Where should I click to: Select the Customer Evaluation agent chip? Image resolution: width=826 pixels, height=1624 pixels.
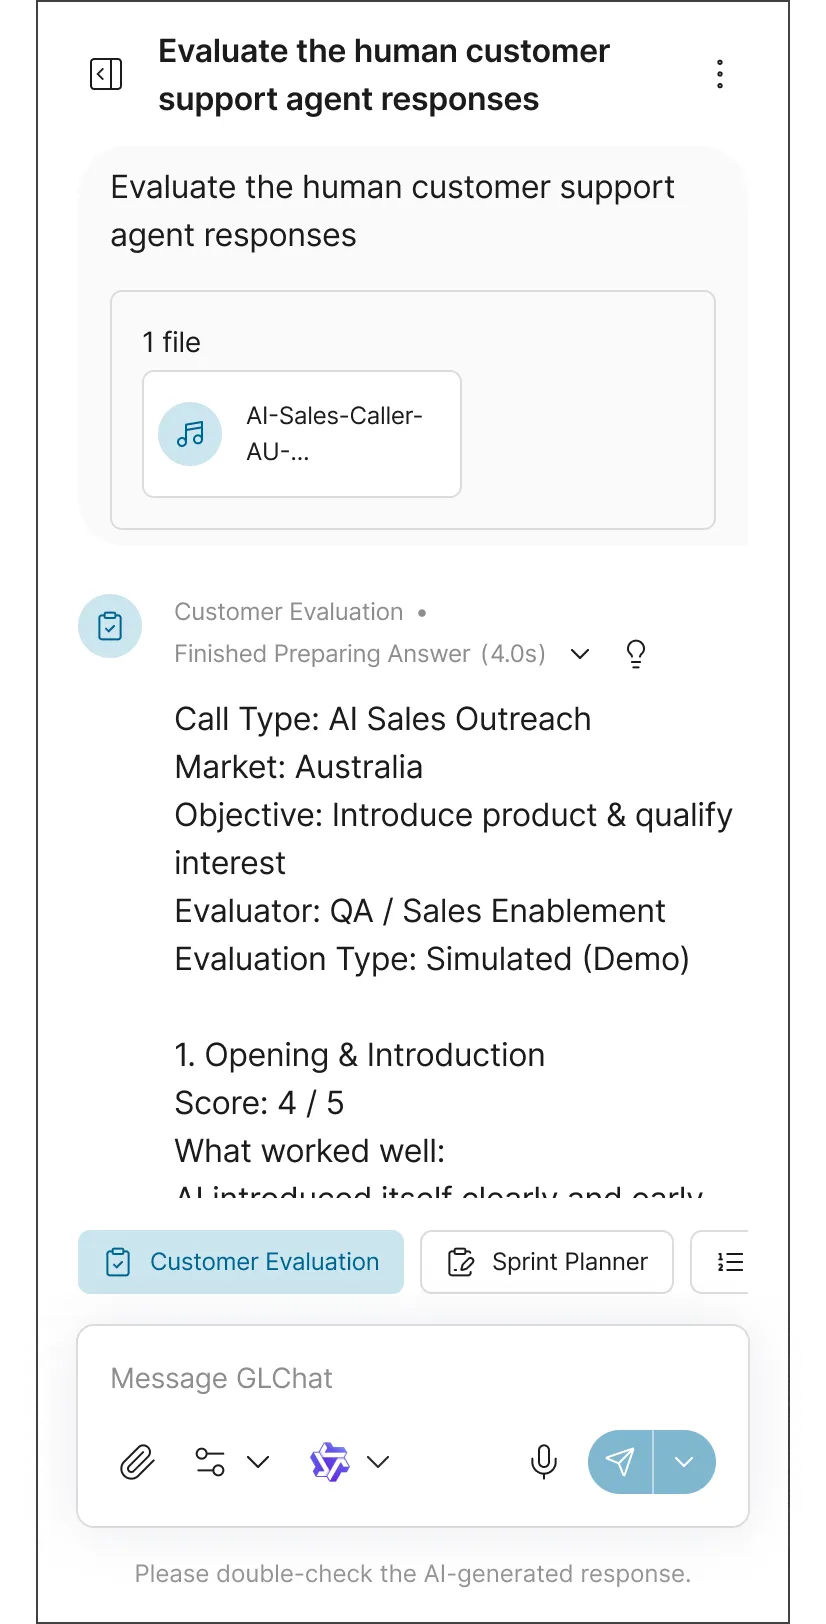coord(240,1262)
